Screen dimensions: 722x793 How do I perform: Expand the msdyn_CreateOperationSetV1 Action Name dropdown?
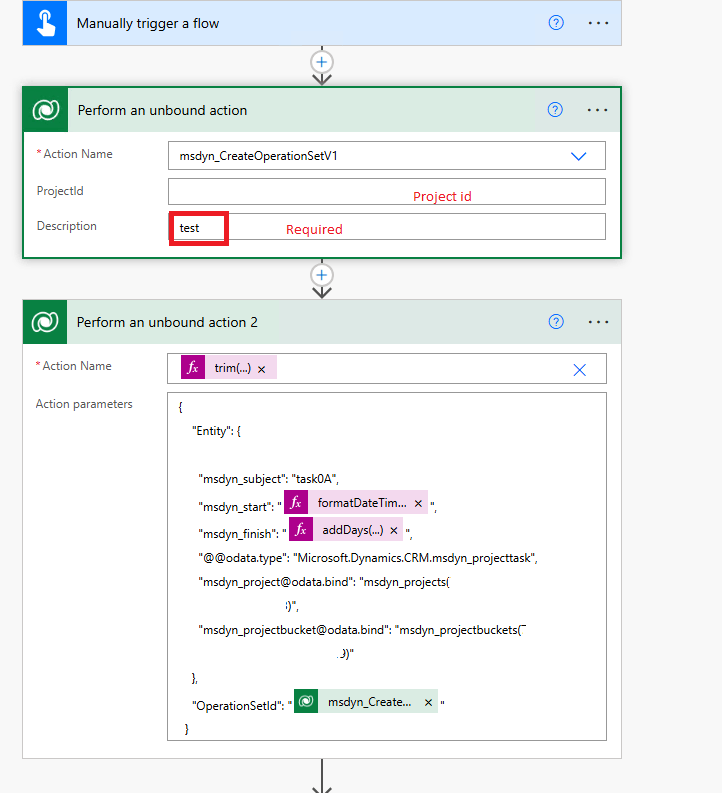click(x=578, y=156)
